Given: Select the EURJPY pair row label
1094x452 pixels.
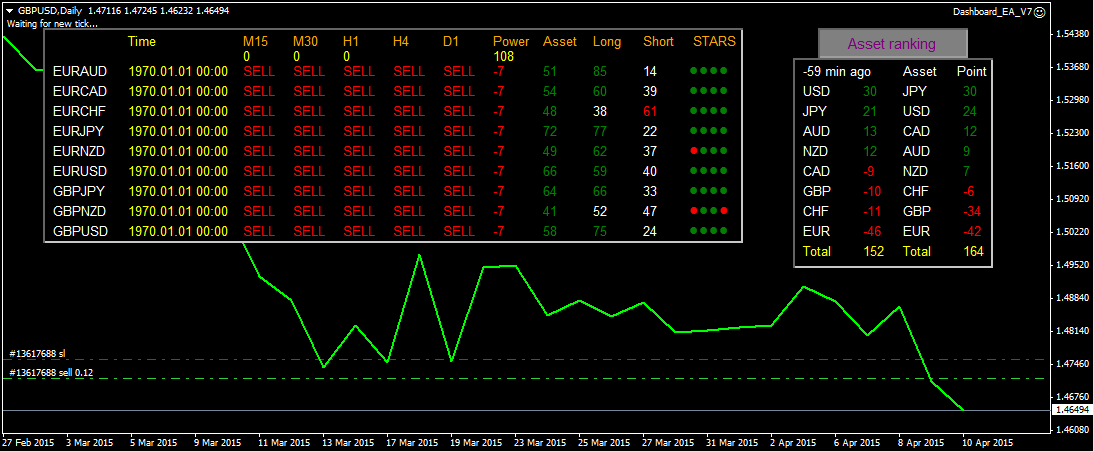Looking at the screenshot, I should (x=79, y=131).
